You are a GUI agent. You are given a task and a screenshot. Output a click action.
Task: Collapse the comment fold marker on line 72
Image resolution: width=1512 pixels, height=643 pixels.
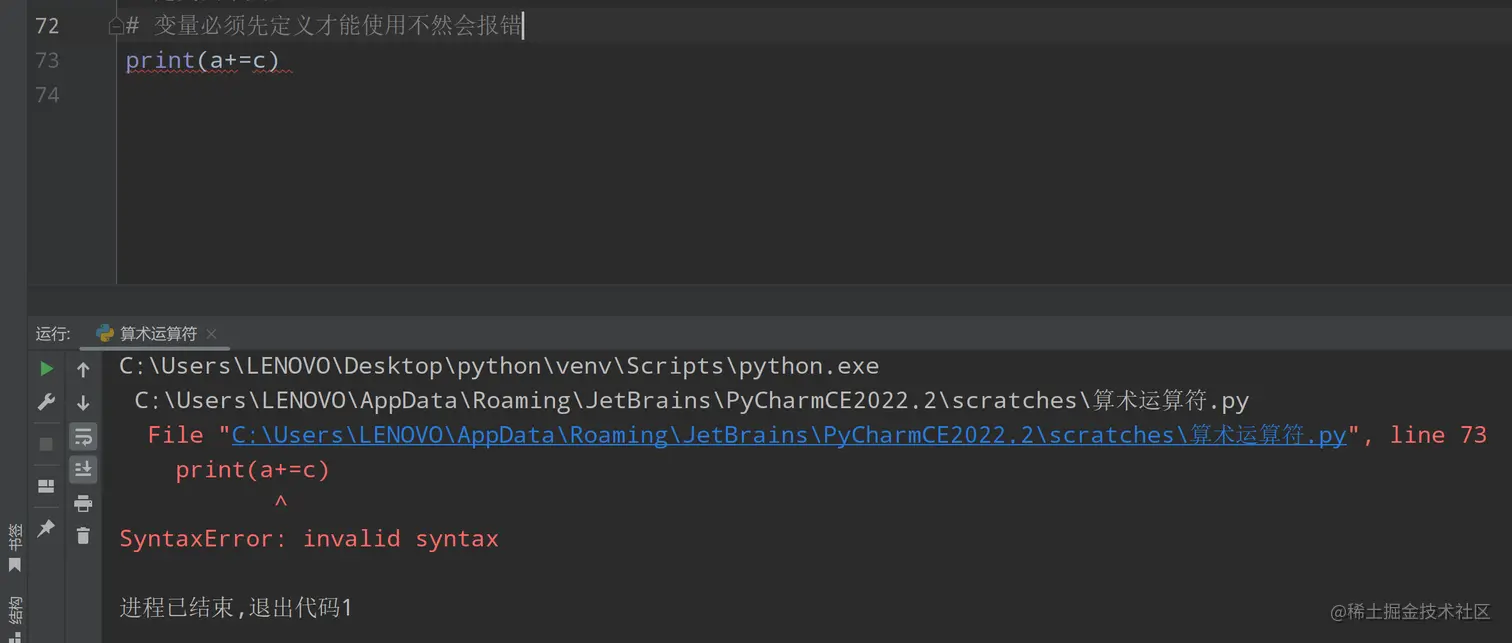[x=116, y=27]
